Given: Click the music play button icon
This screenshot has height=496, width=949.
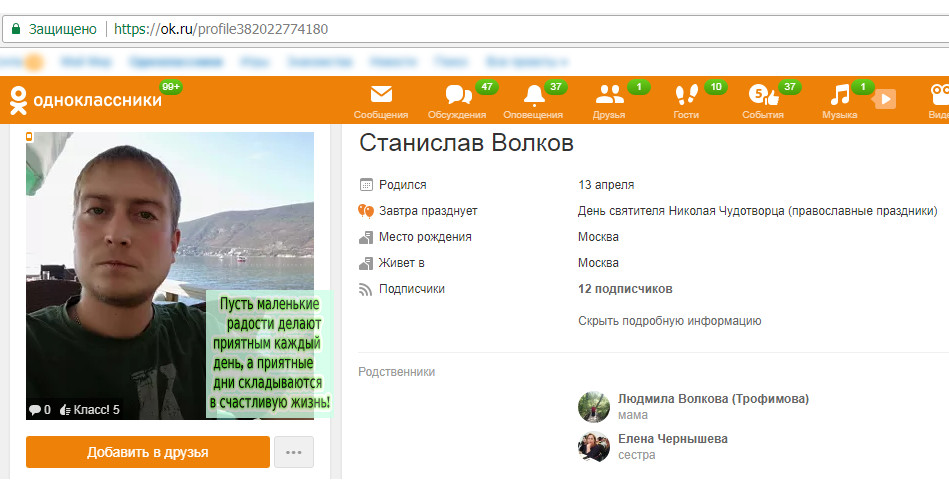Looking at the screenshot, I should pyautogui.click(x=885, y=99).
